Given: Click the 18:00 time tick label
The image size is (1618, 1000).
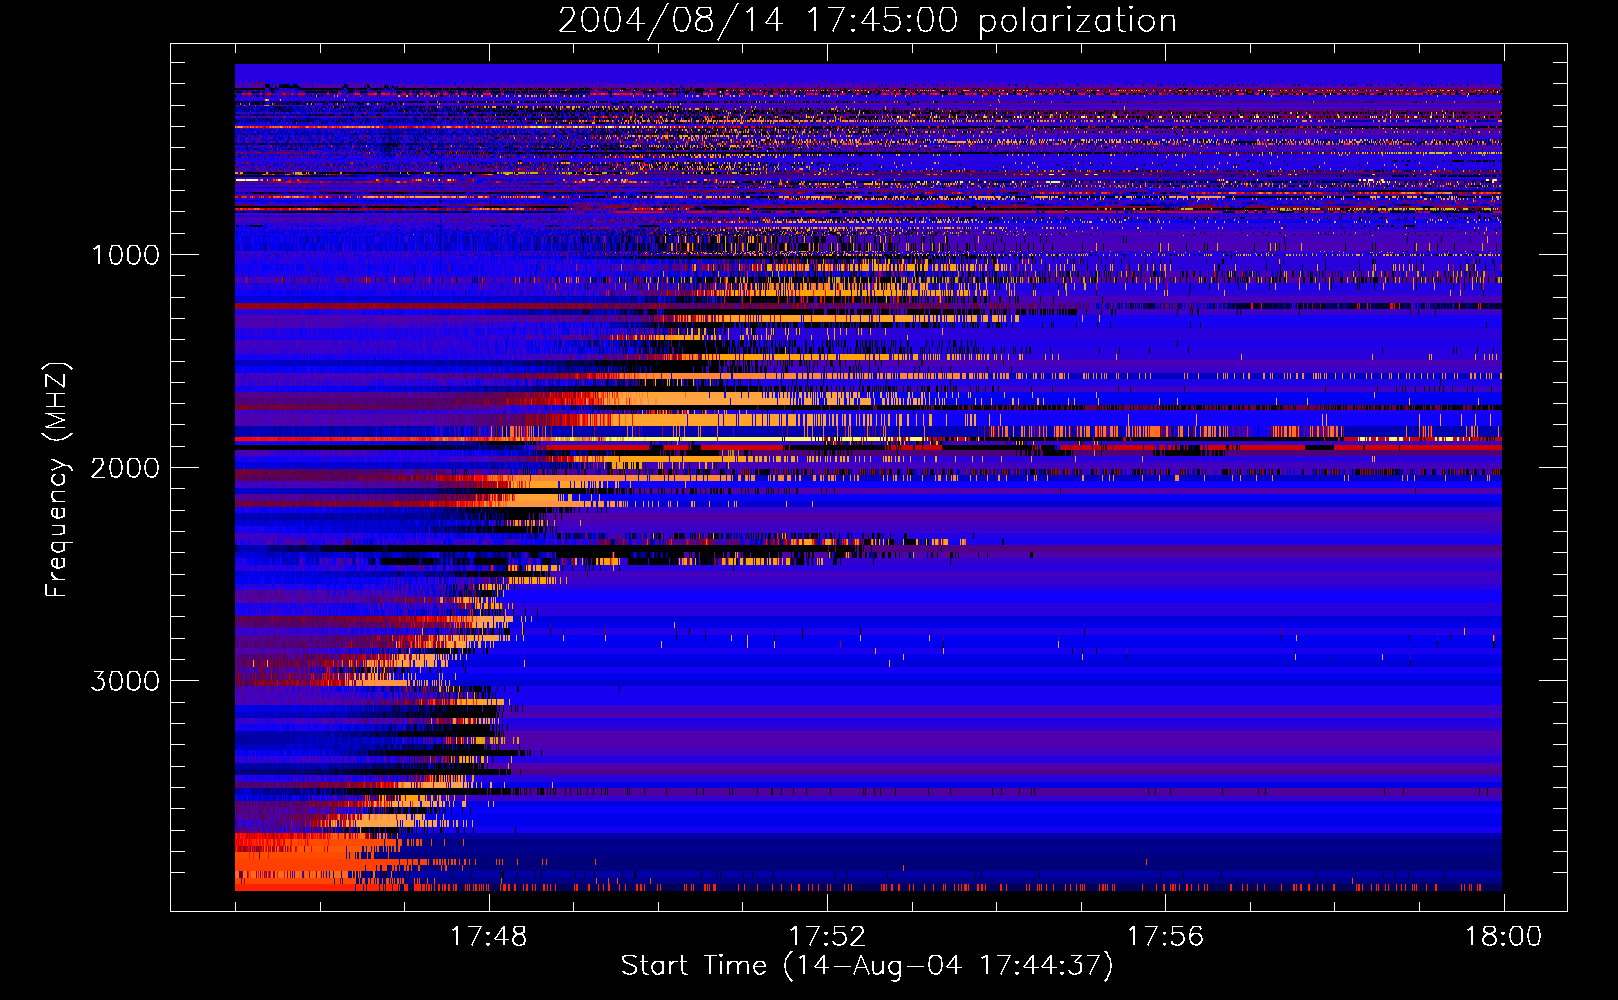Looking at the screenshot, I should coord(1503,936).
